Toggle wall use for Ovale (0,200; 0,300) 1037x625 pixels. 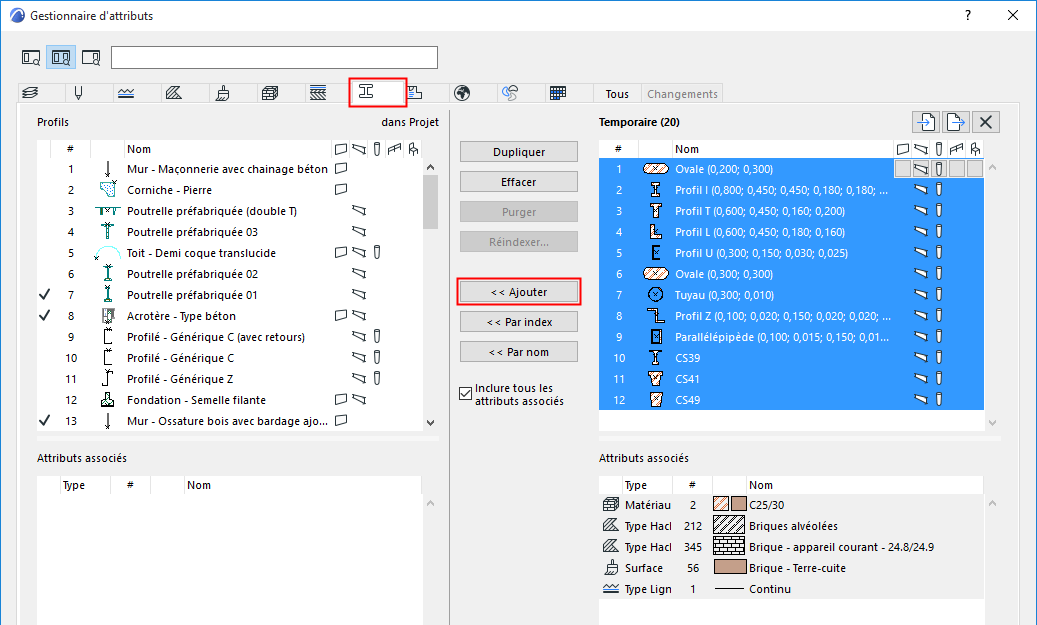[903, 169]
